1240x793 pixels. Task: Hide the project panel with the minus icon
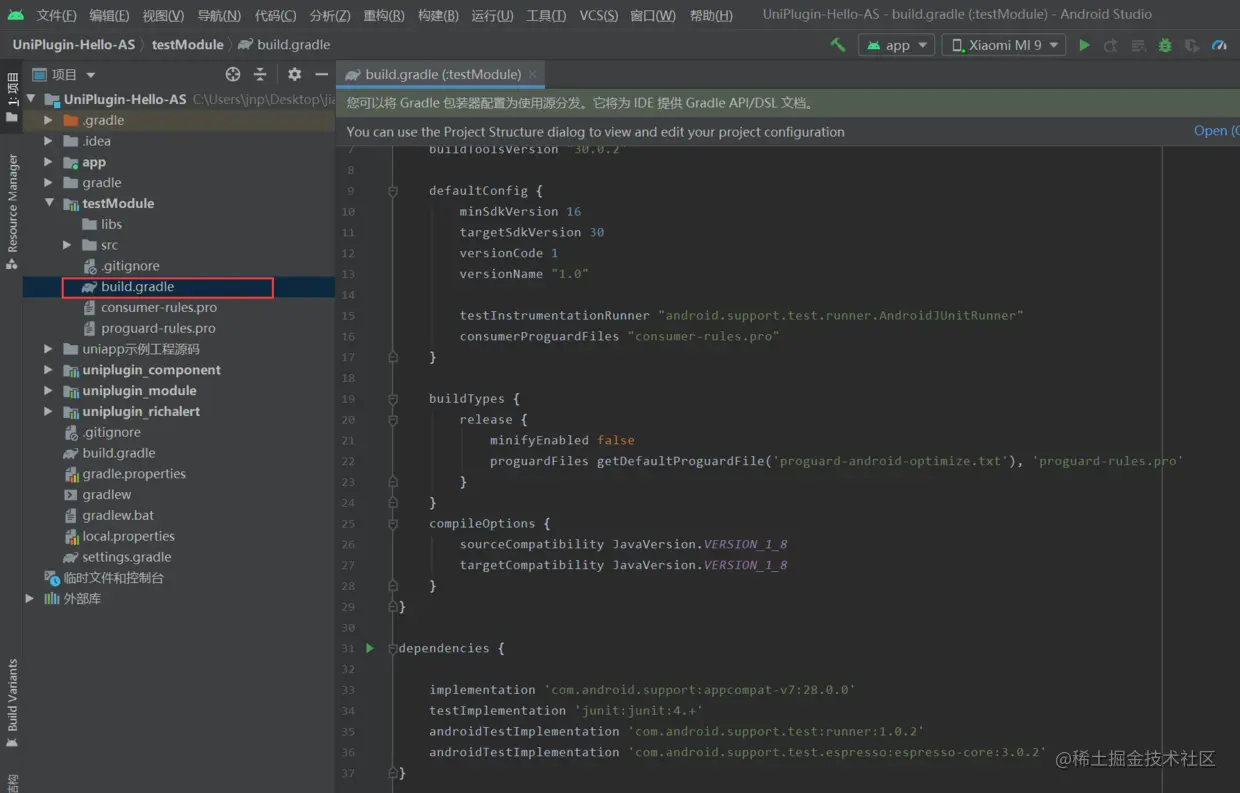(321, 74)
